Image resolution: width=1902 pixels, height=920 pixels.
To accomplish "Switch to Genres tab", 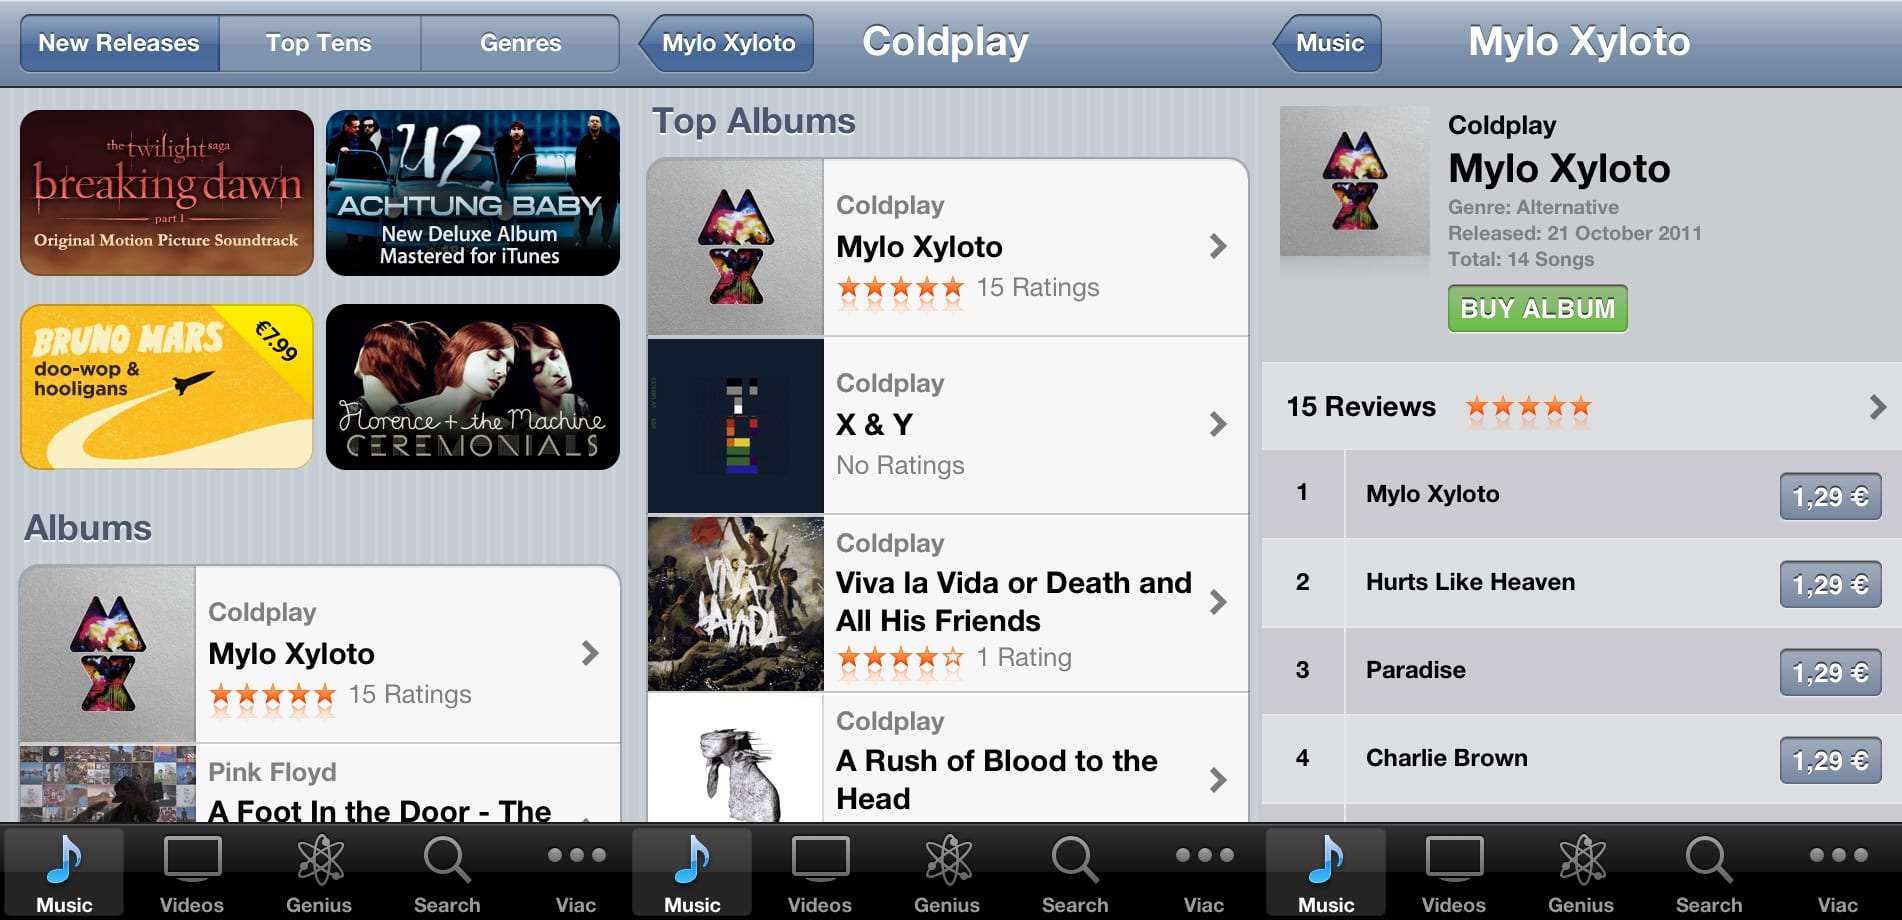I will point(520,43).
